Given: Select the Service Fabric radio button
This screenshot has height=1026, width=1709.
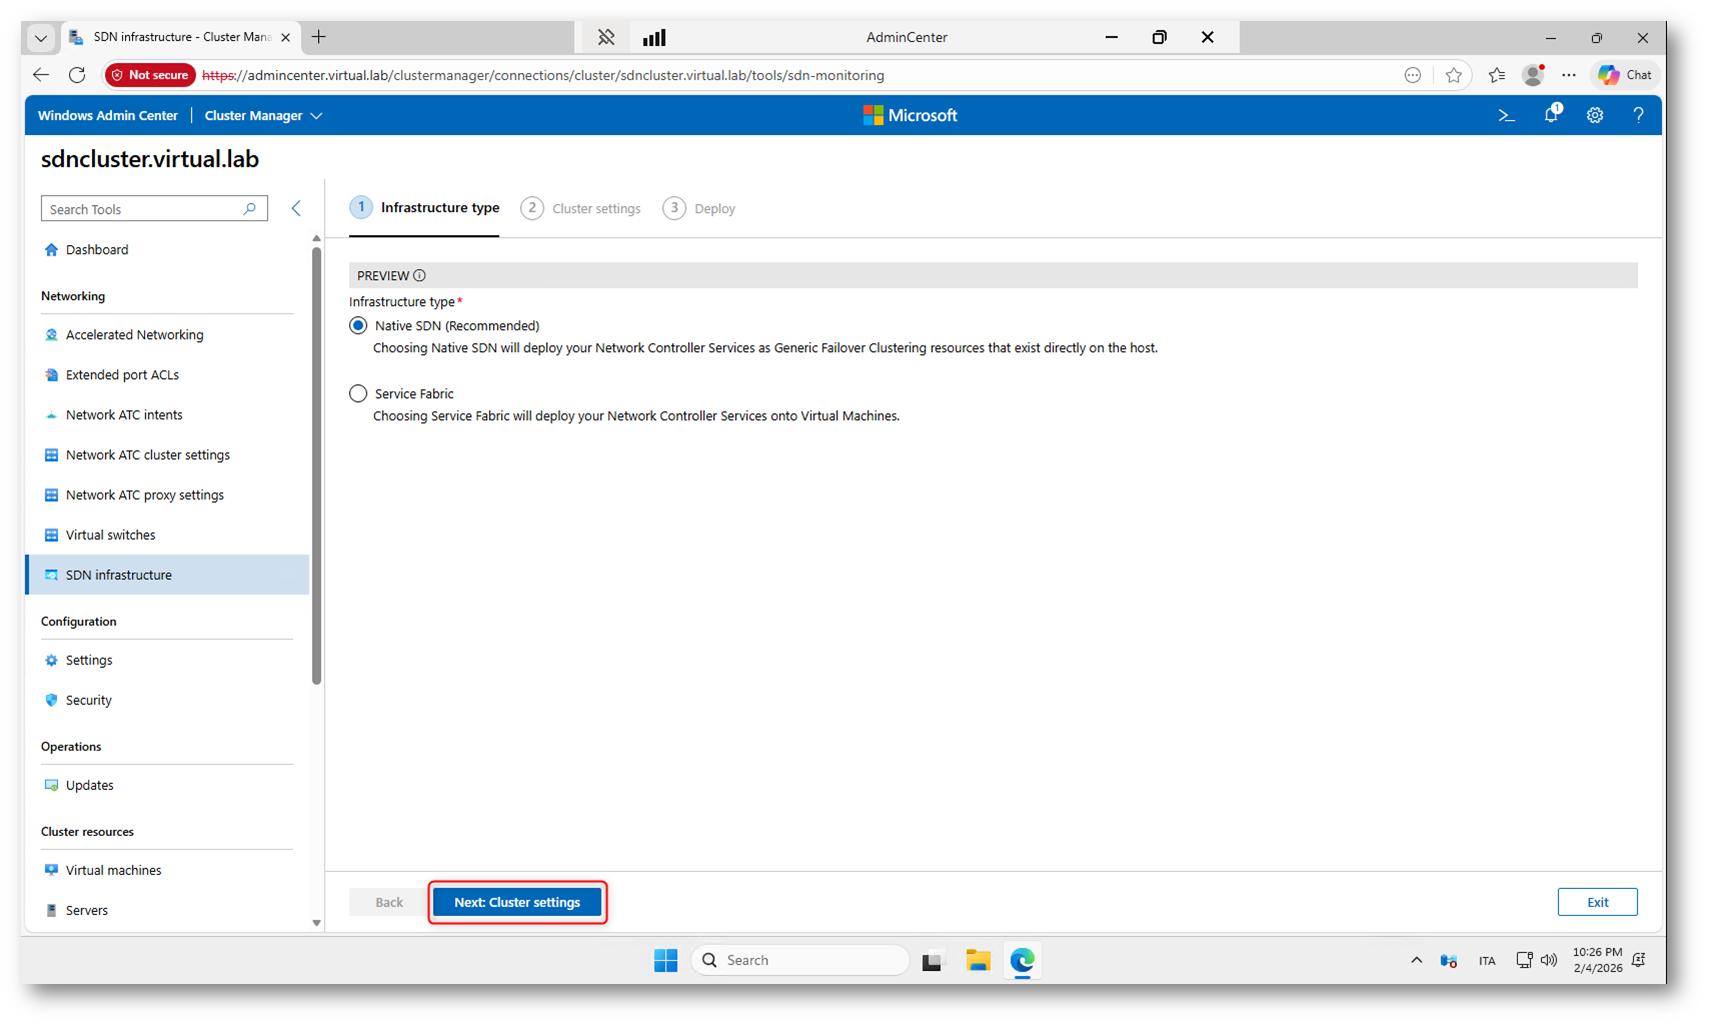Looking at the screenshot, I should [x=358, y=394].
